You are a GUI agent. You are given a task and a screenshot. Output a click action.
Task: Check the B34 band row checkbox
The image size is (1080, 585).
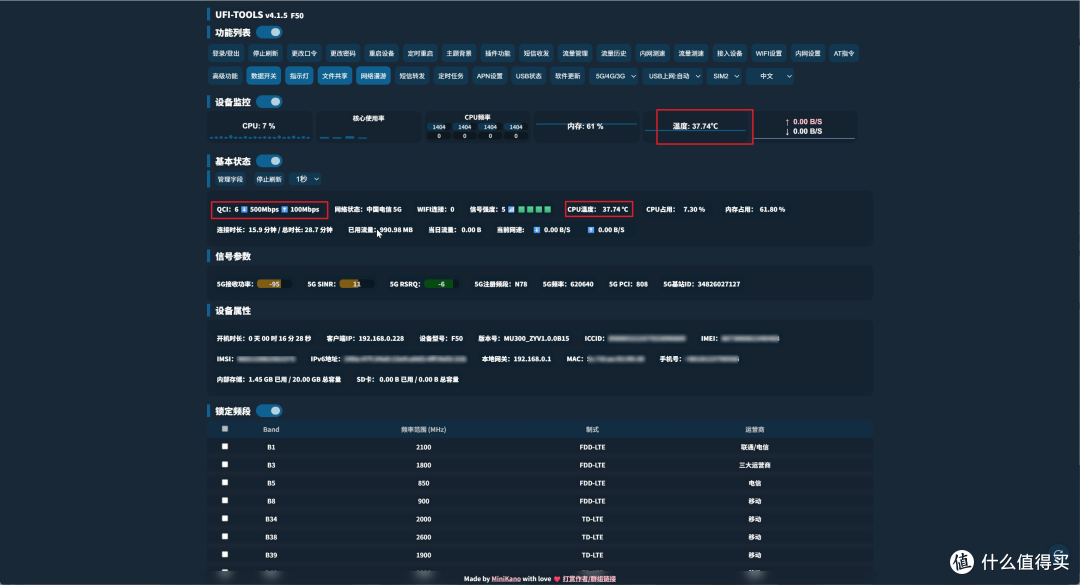point(225,518)
